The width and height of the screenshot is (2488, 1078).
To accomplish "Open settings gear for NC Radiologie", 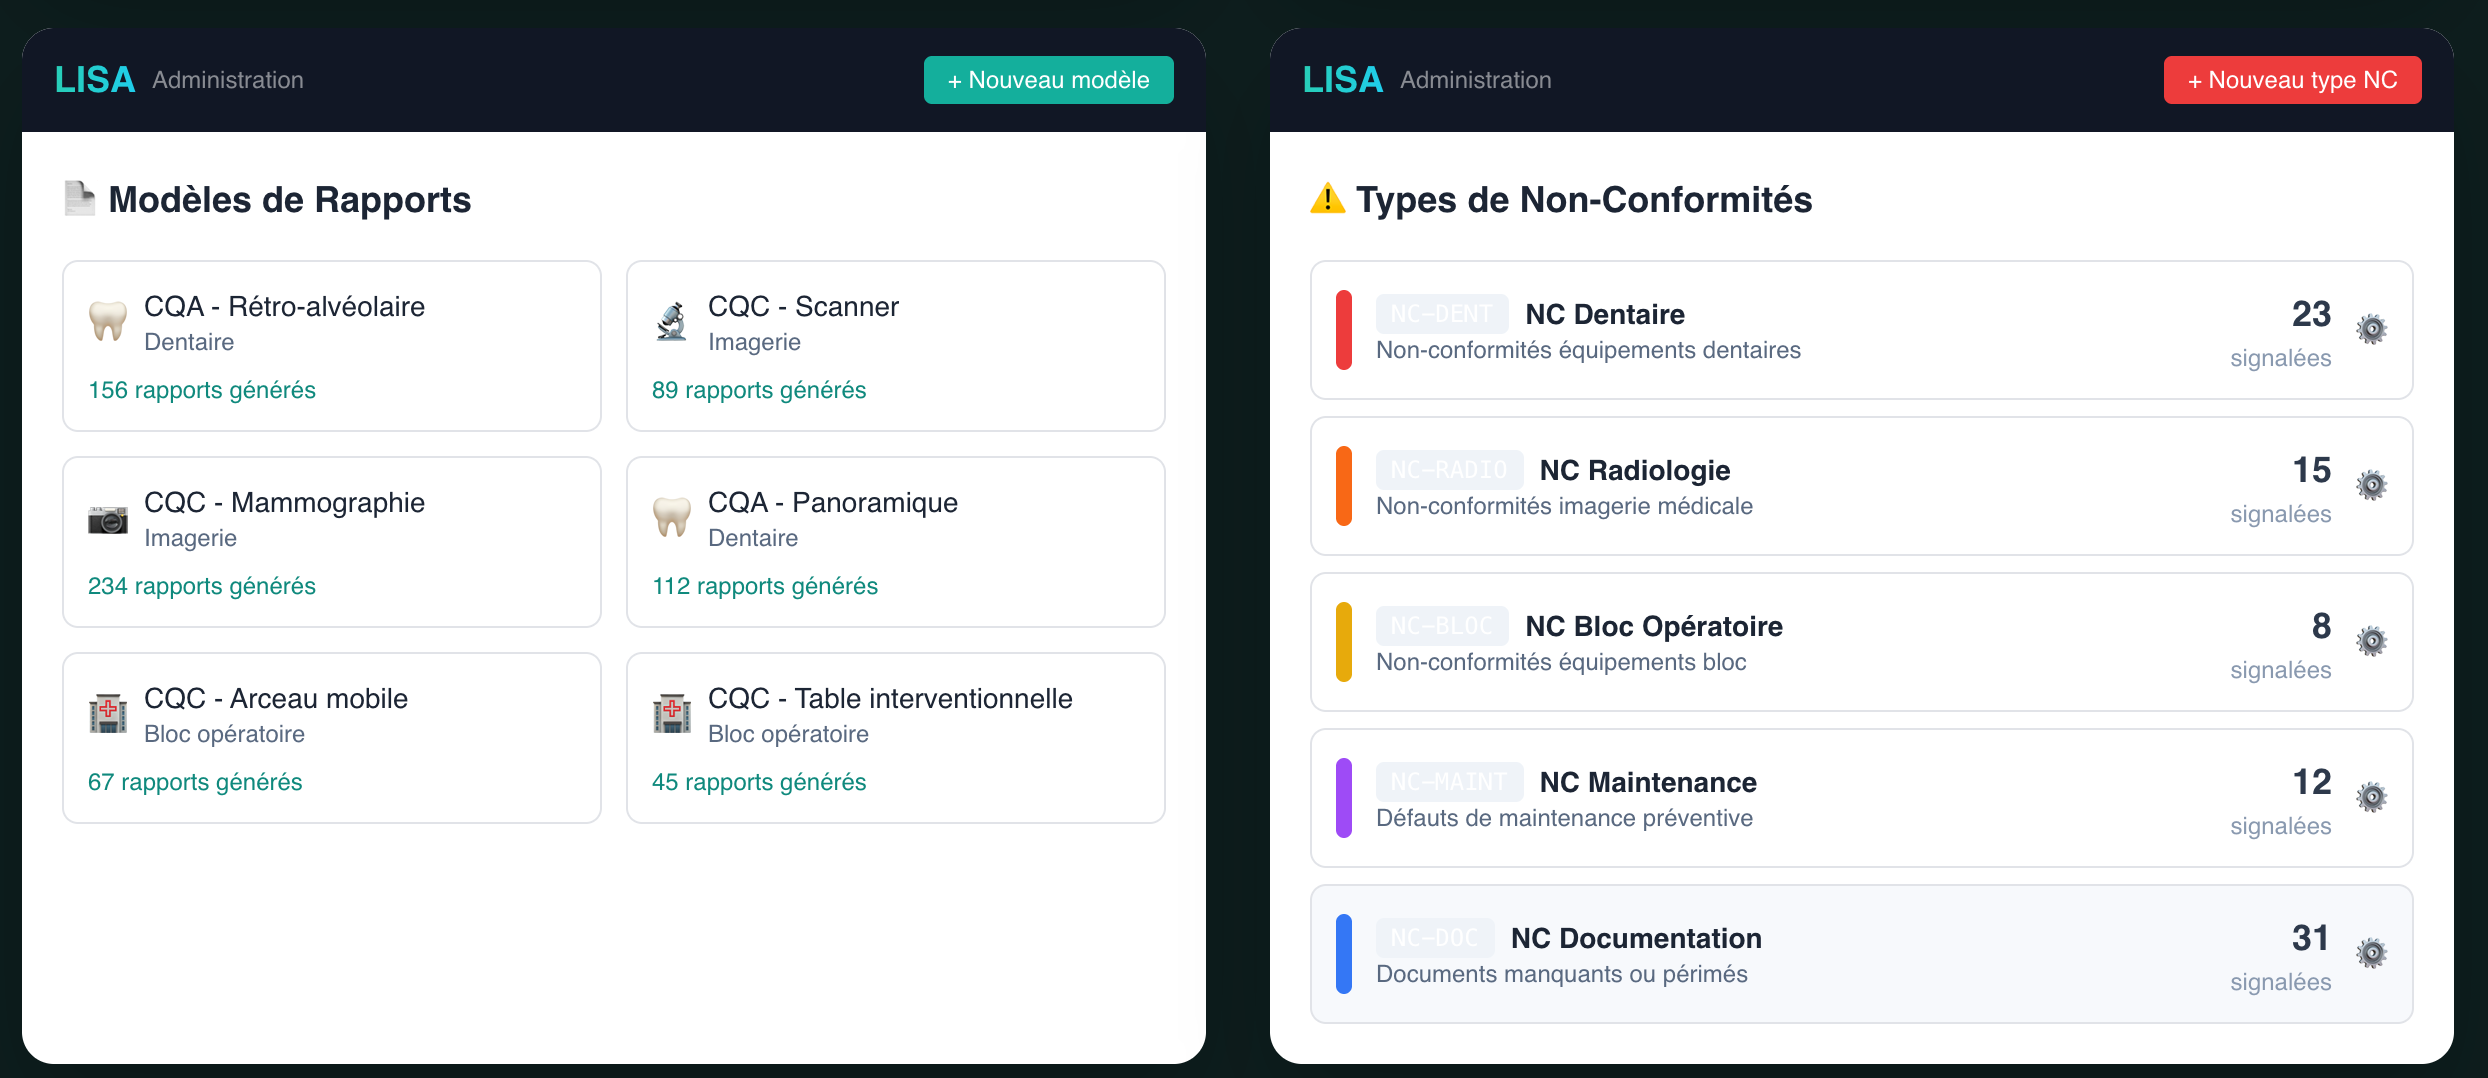I will tap(2371, 485).
